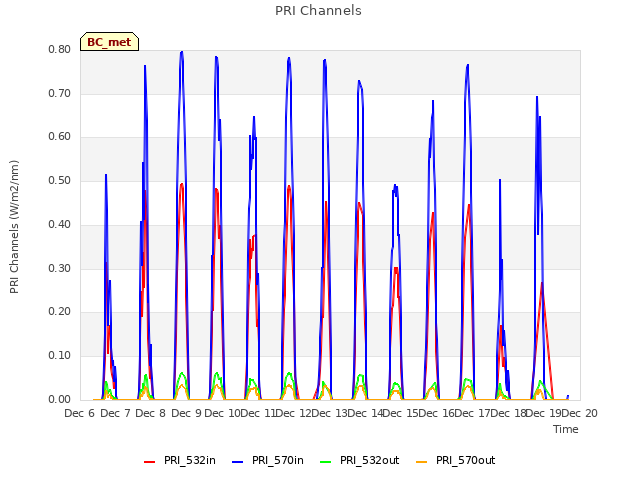The height and width of the screenshot is (480, 640).
Task: Click the 0.80 y-axis tick label
Action: tap(60, 49)
